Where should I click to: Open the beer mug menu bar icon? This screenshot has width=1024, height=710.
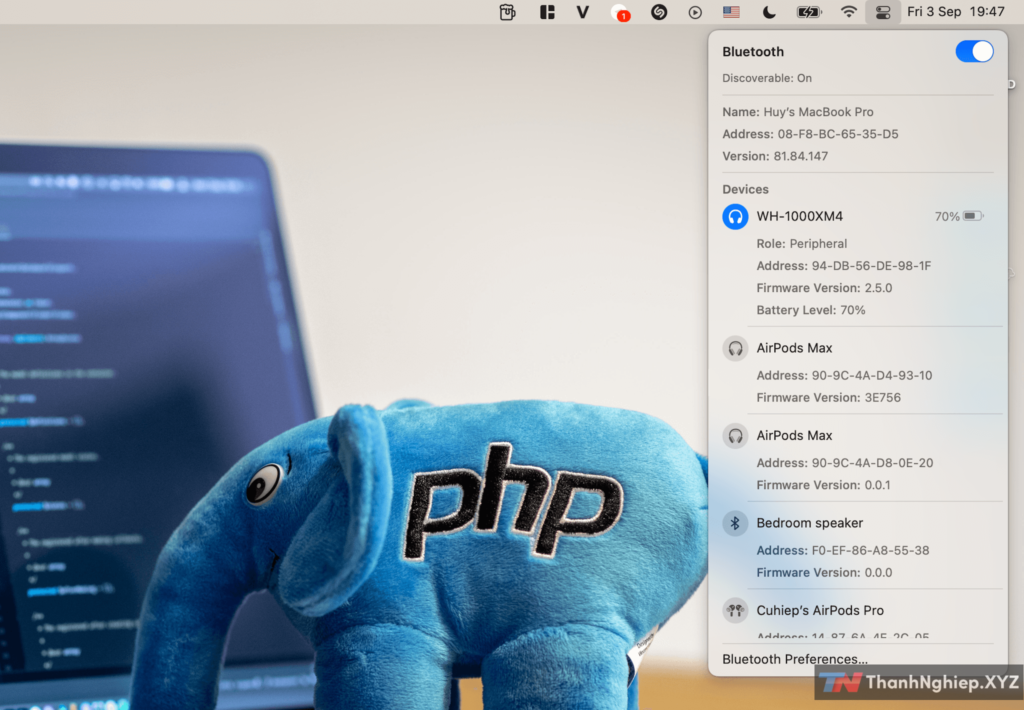coord(508,12)
